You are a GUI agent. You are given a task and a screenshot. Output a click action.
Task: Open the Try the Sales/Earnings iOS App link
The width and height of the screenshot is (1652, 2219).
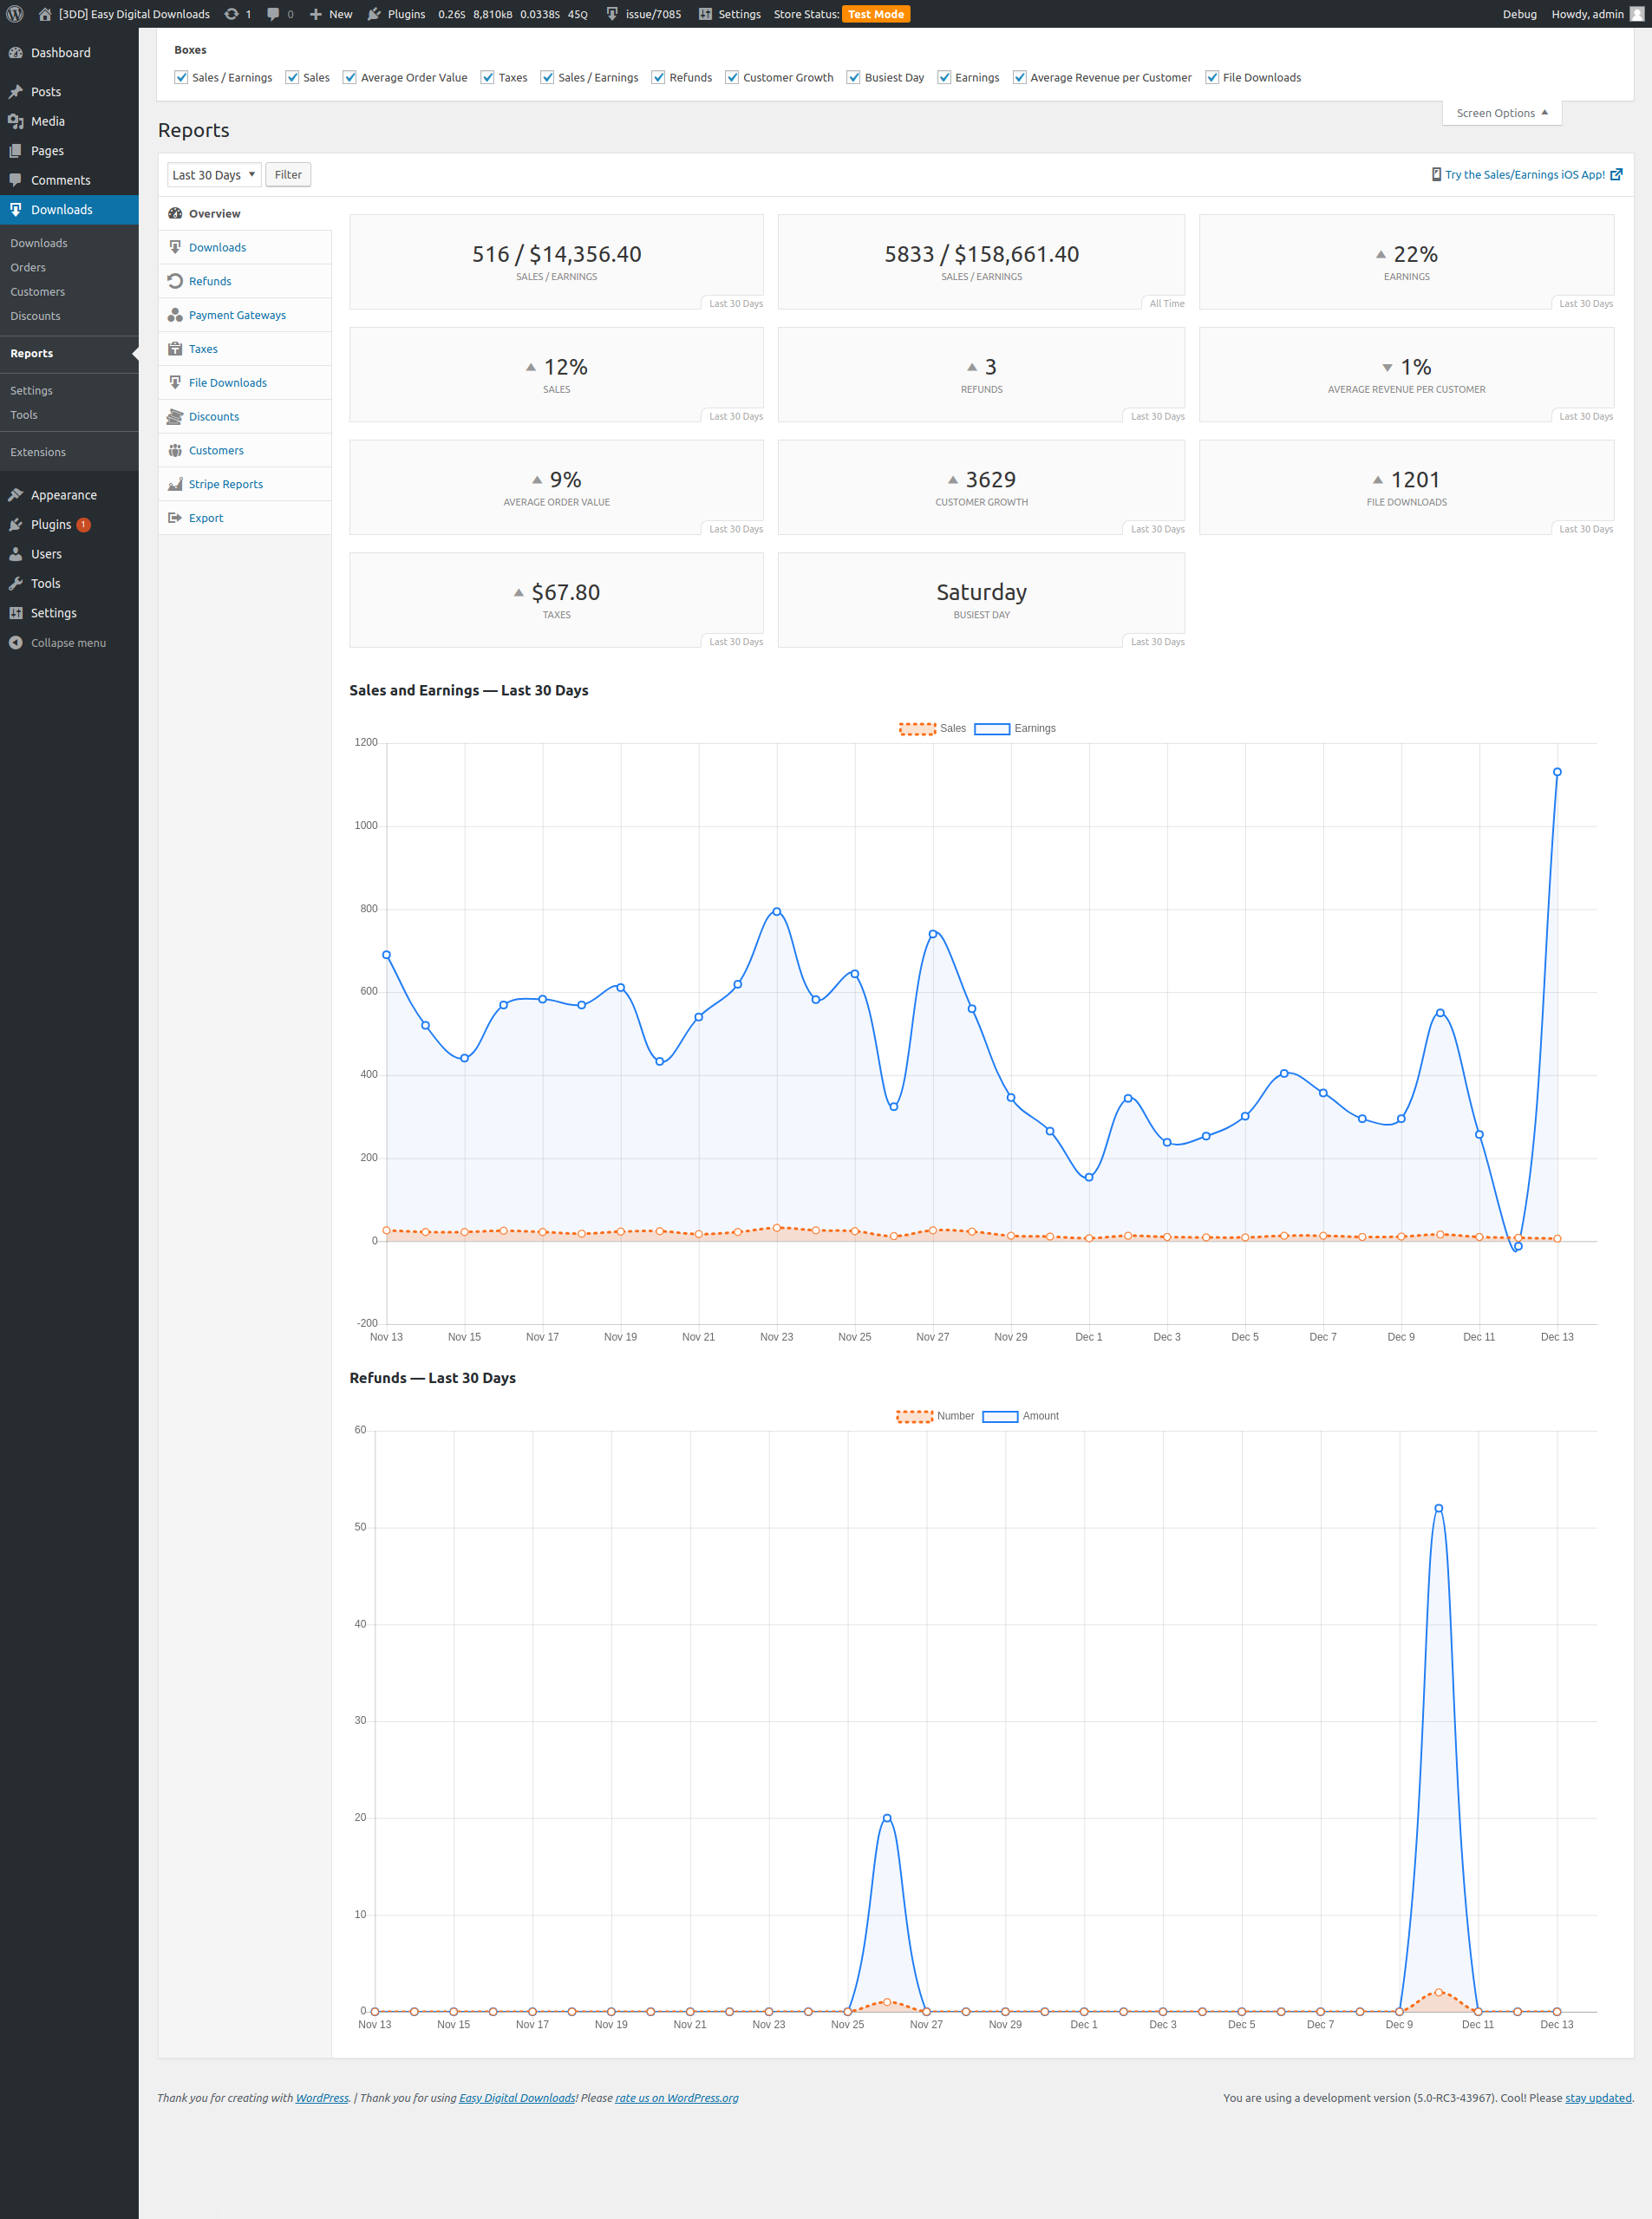click(1524, 175)
